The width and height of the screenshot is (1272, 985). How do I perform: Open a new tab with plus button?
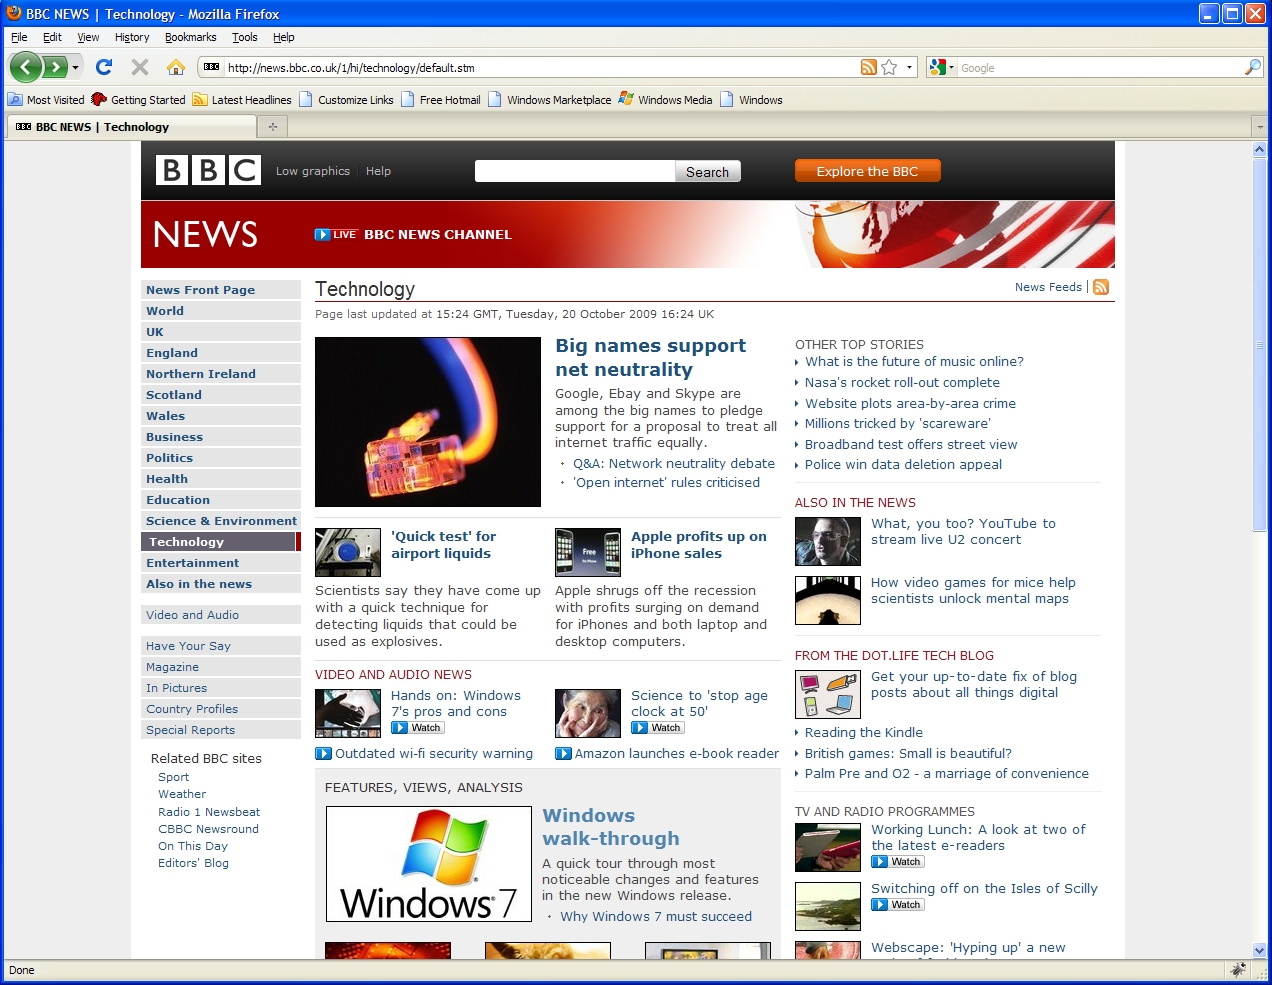pos(272,126)
